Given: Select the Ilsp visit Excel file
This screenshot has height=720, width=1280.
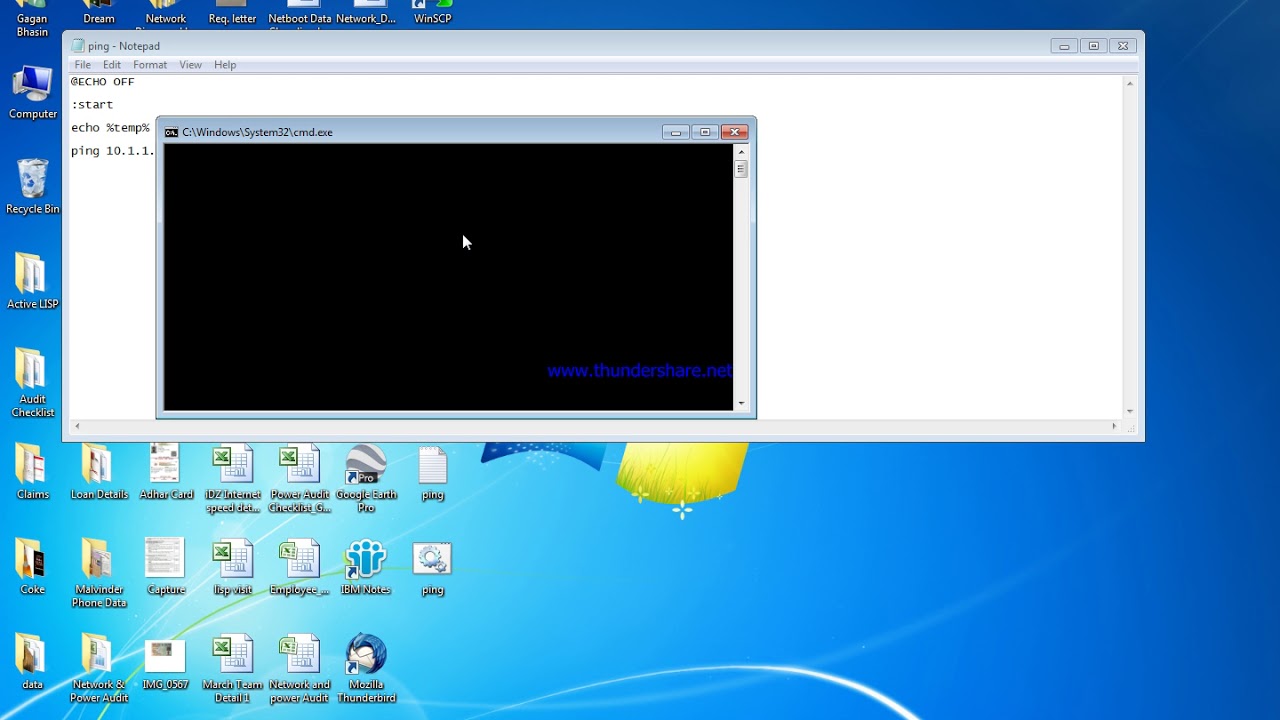Looking at the screenshot, I should tap(233, 568).
